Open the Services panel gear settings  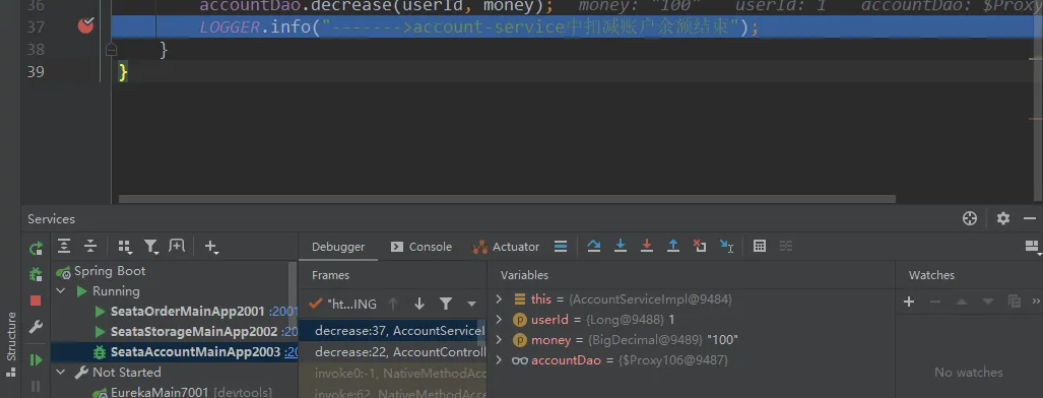[x=1003, y=218]
